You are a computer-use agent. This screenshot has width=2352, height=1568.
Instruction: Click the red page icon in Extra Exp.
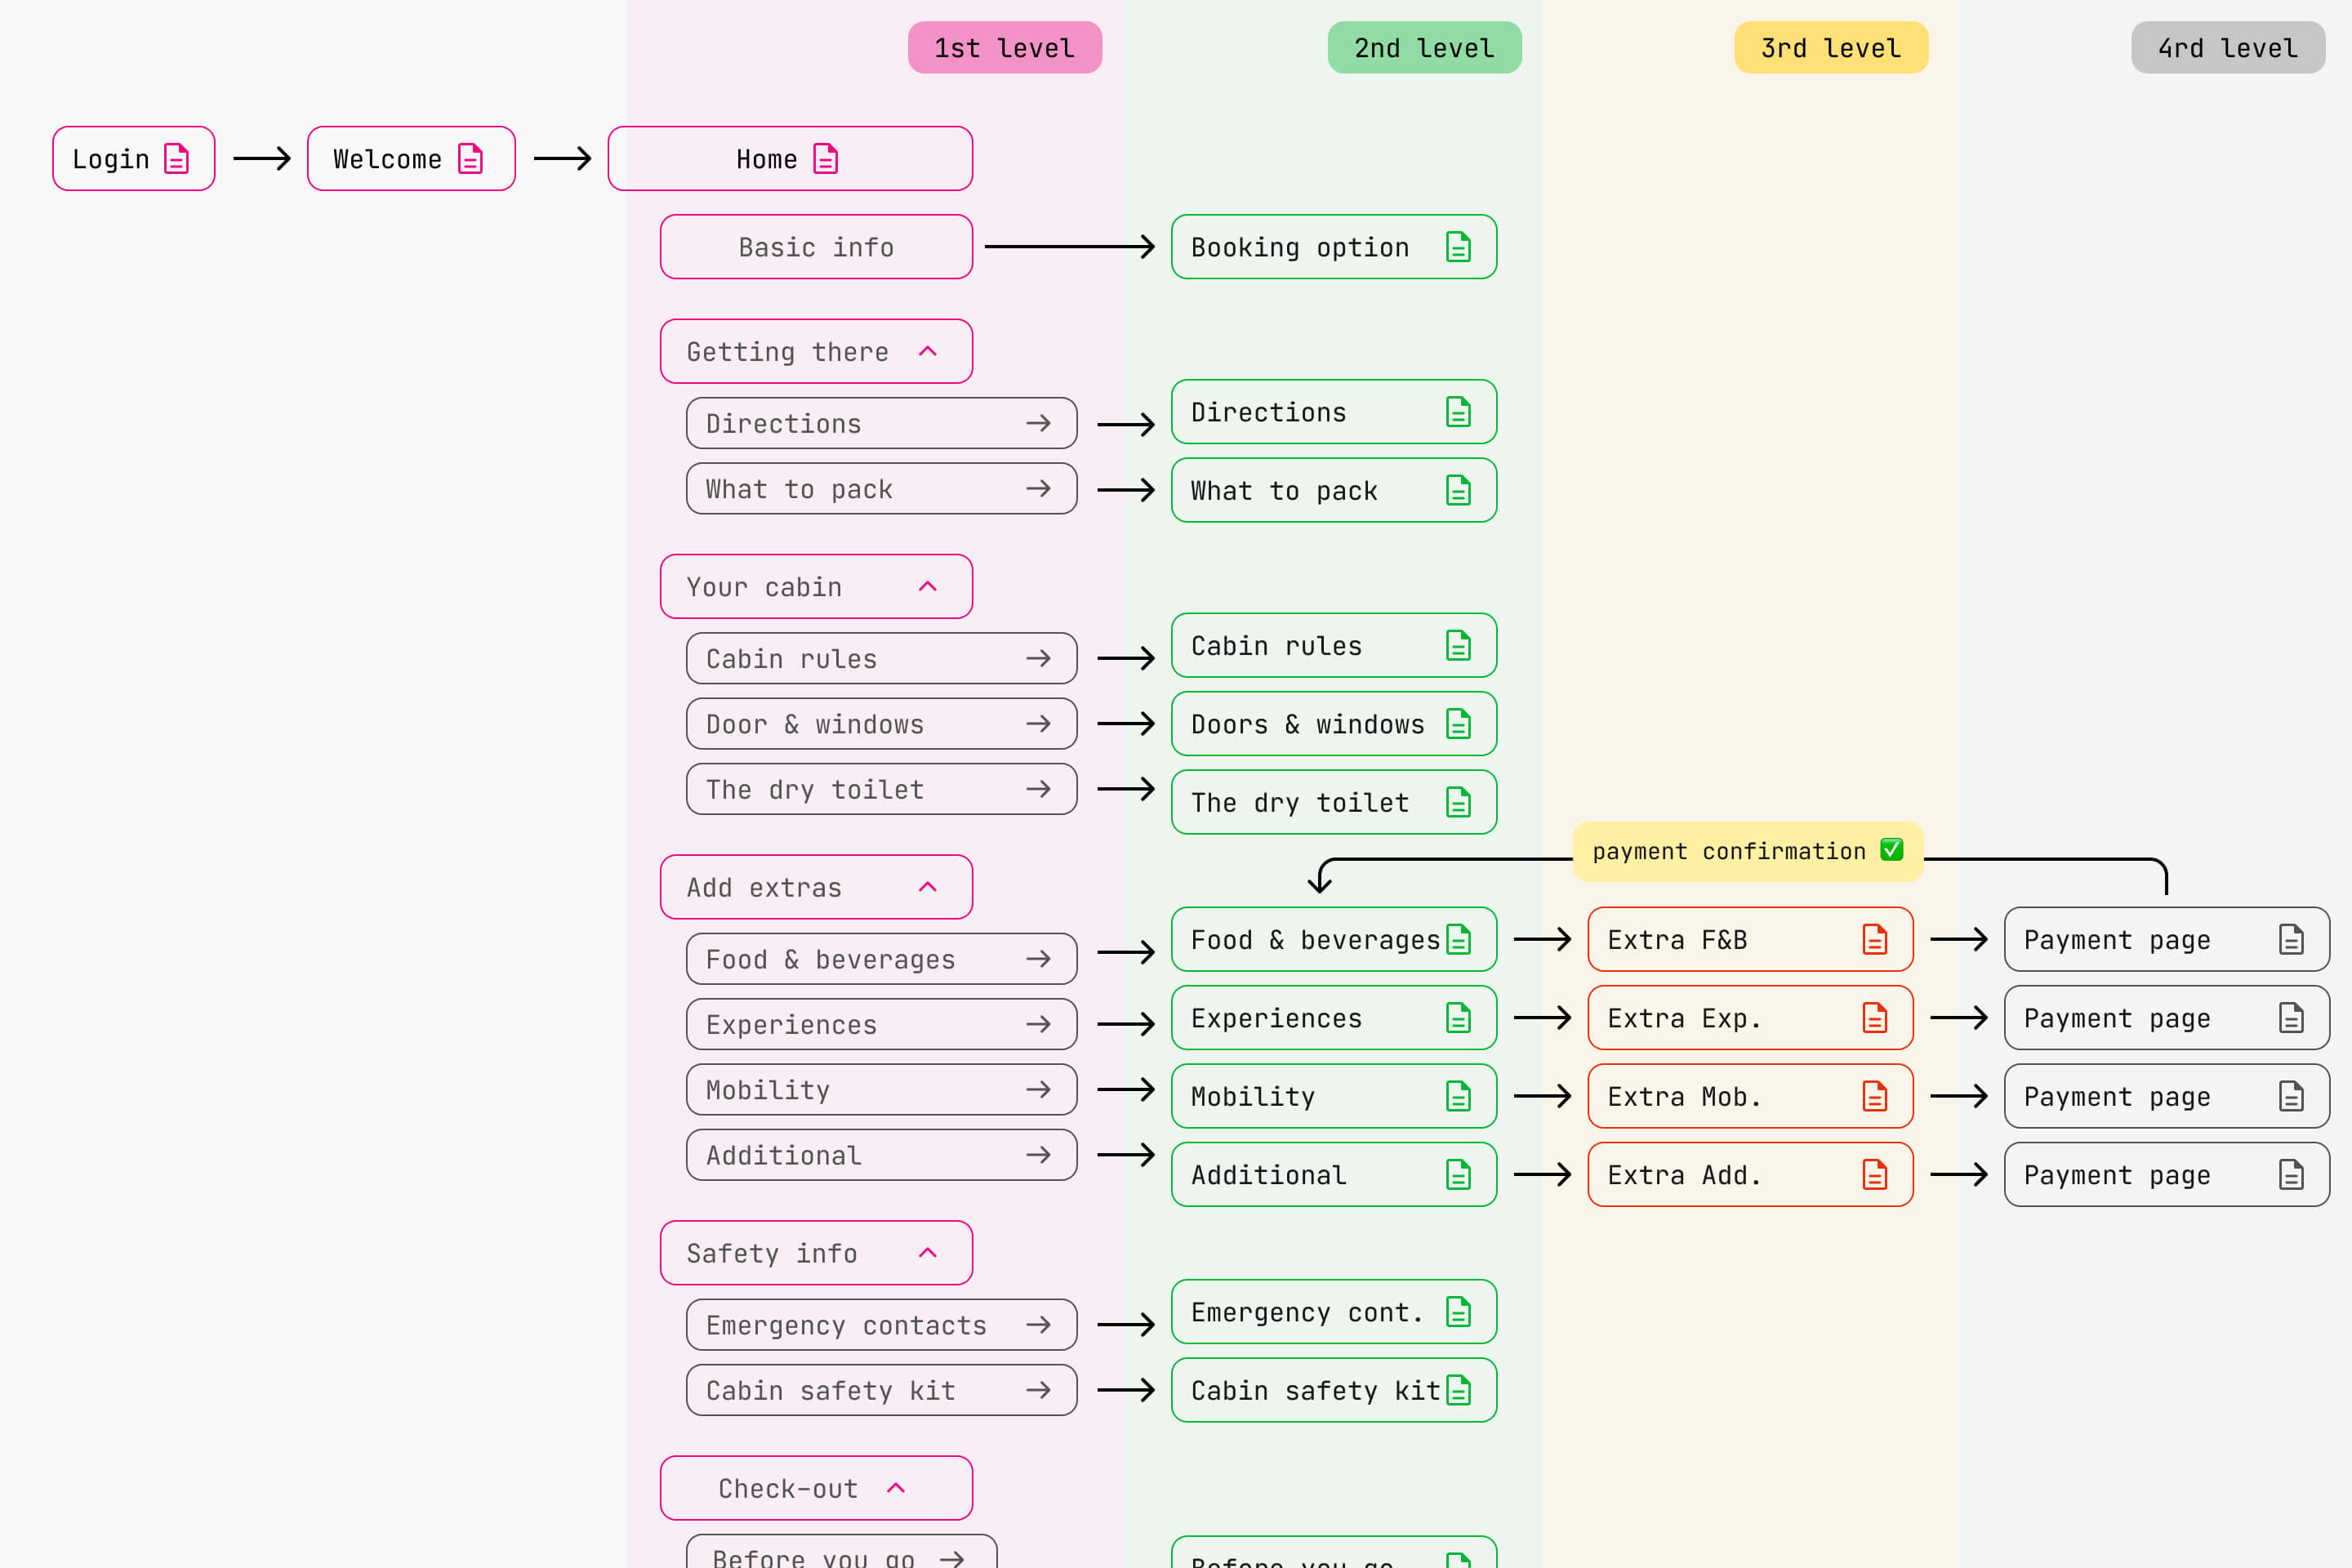(1875, 1018)
